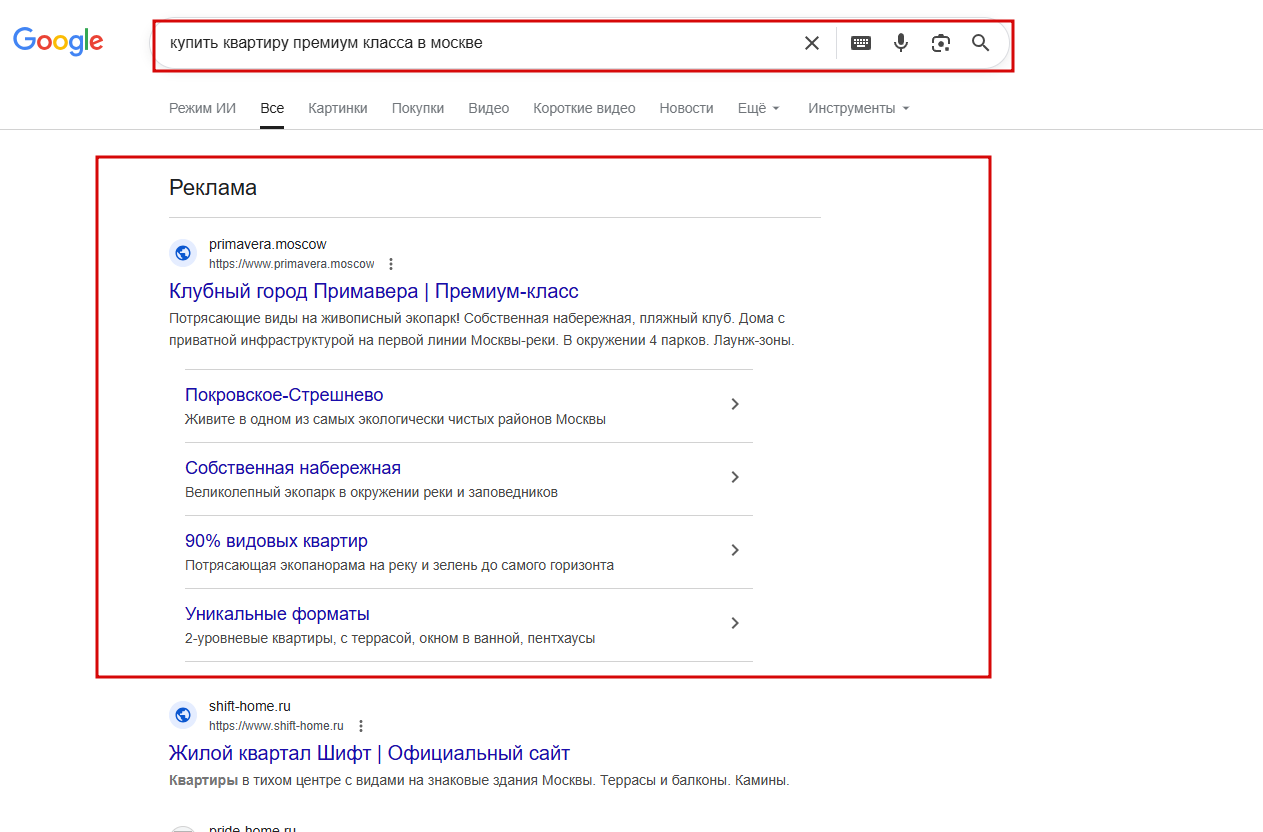Image resolution: width=1263 pixels, height=832 pixels.
Task: Click description 'Живите в одном из самых экологически'
Action: tap(395, 419)
